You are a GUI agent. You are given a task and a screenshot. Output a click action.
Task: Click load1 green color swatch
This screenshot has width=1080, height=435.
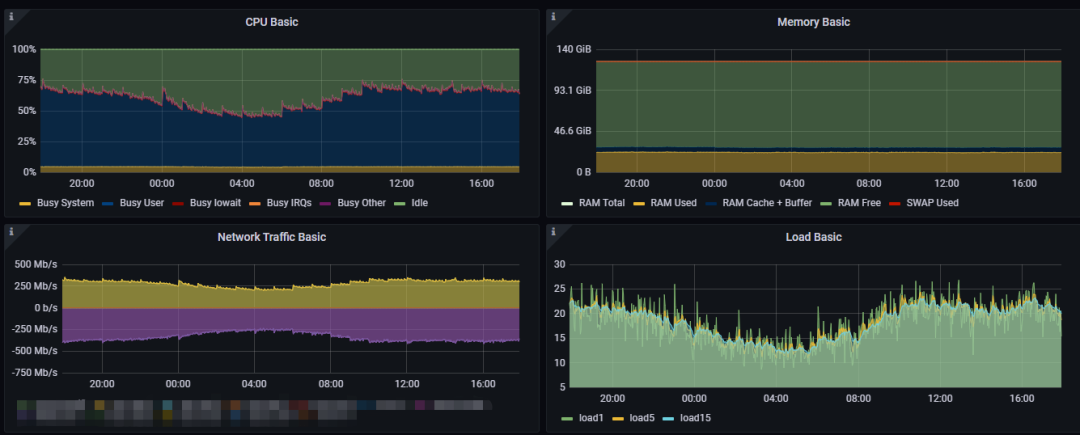568,418
